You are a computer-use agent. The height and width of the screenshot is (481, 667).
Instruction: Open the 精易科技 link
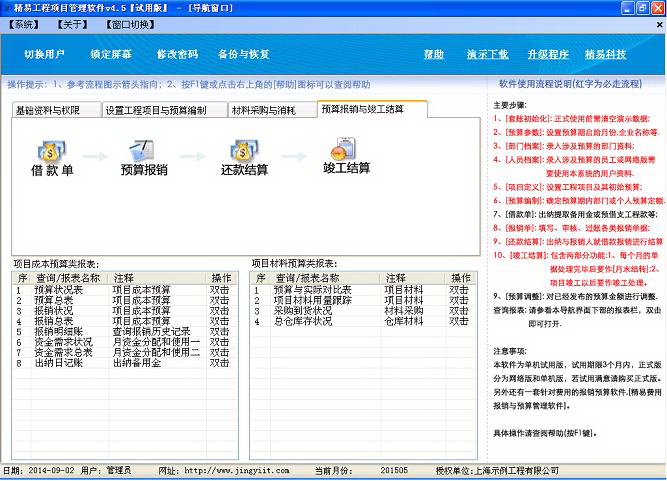(x=605, y=54)
